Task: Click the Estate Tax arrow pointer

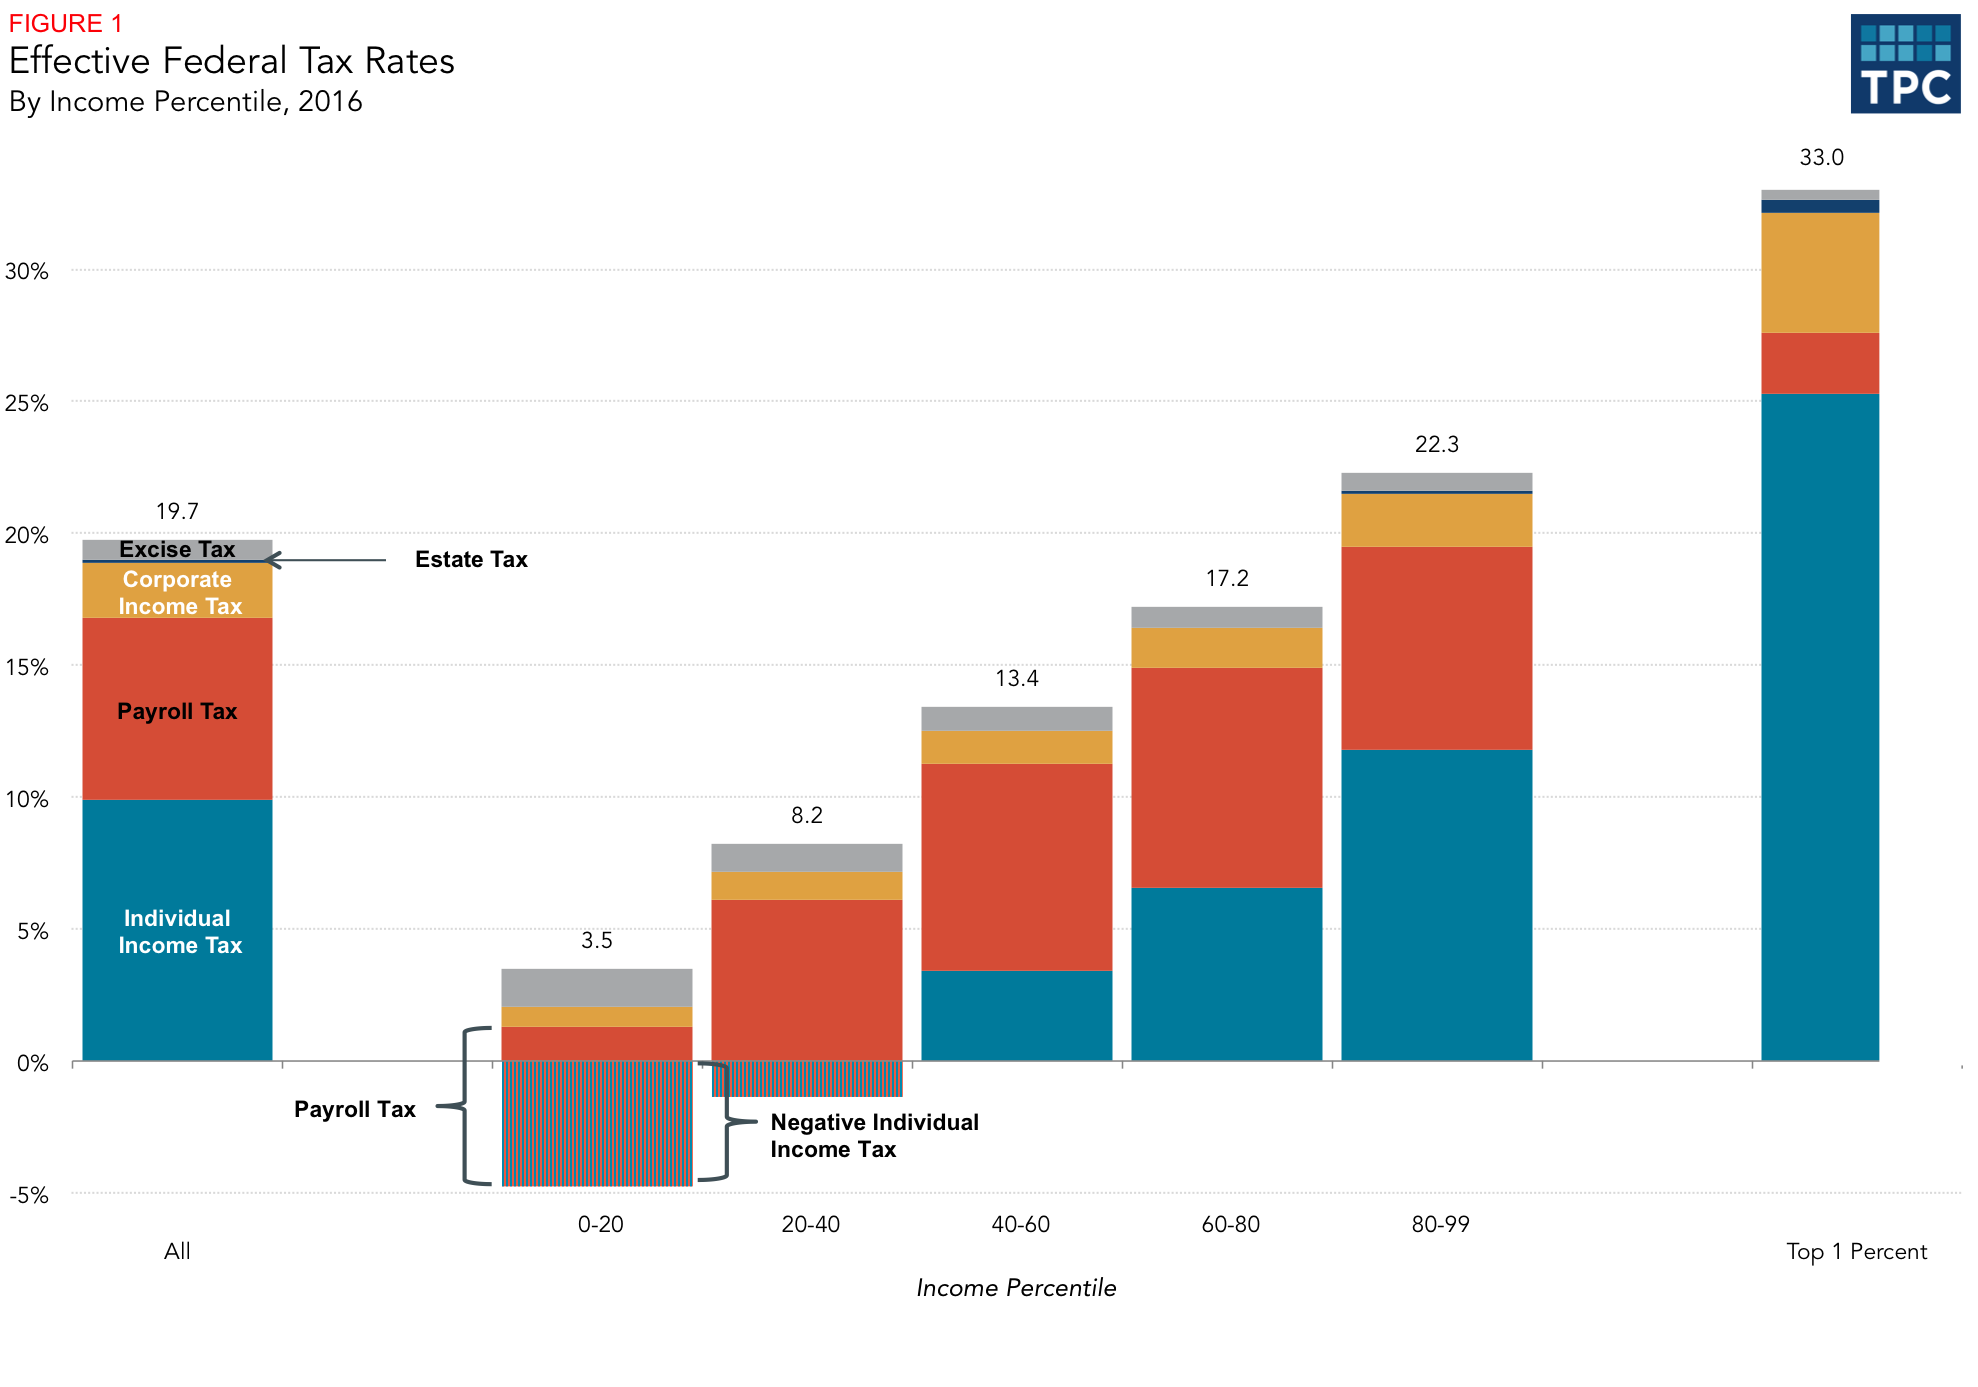Action: click(326, 560)
